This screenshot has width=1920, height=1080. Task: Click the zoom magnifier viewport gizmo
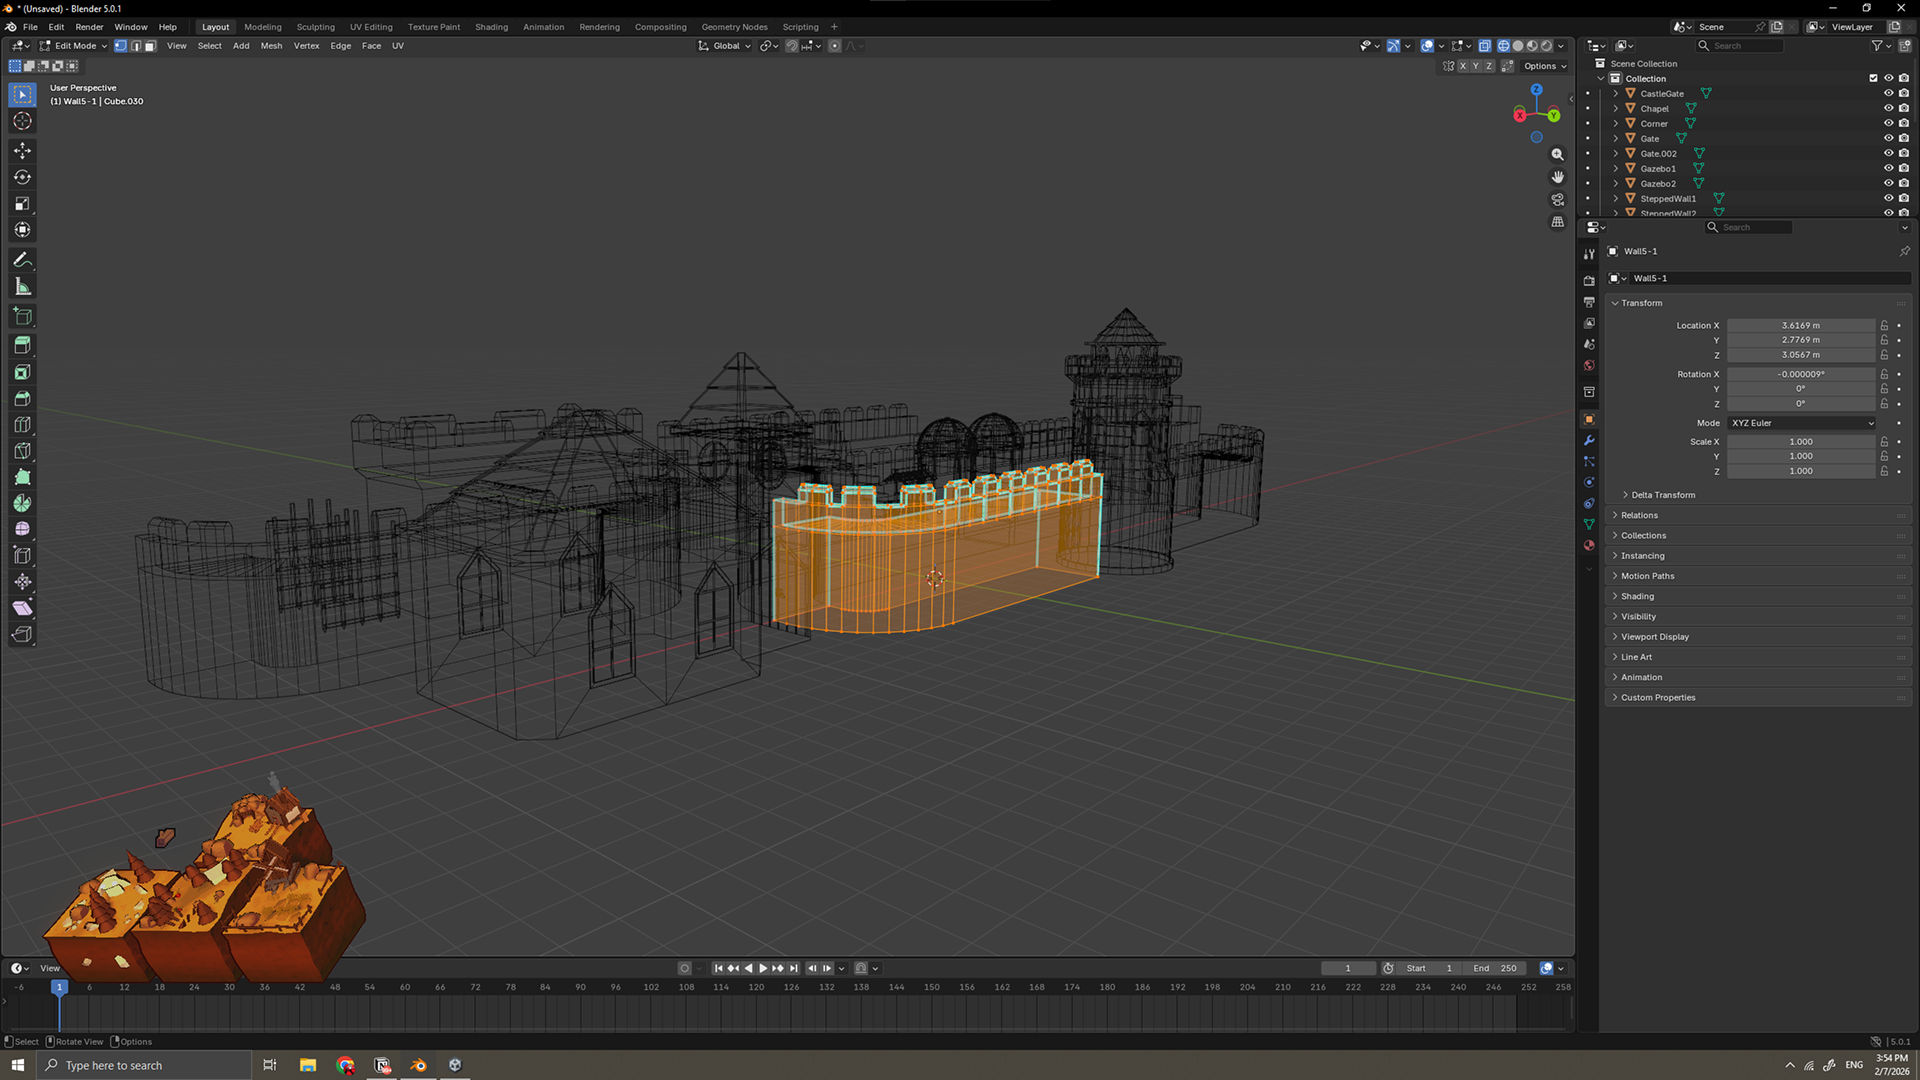(x=1557, y=155)
